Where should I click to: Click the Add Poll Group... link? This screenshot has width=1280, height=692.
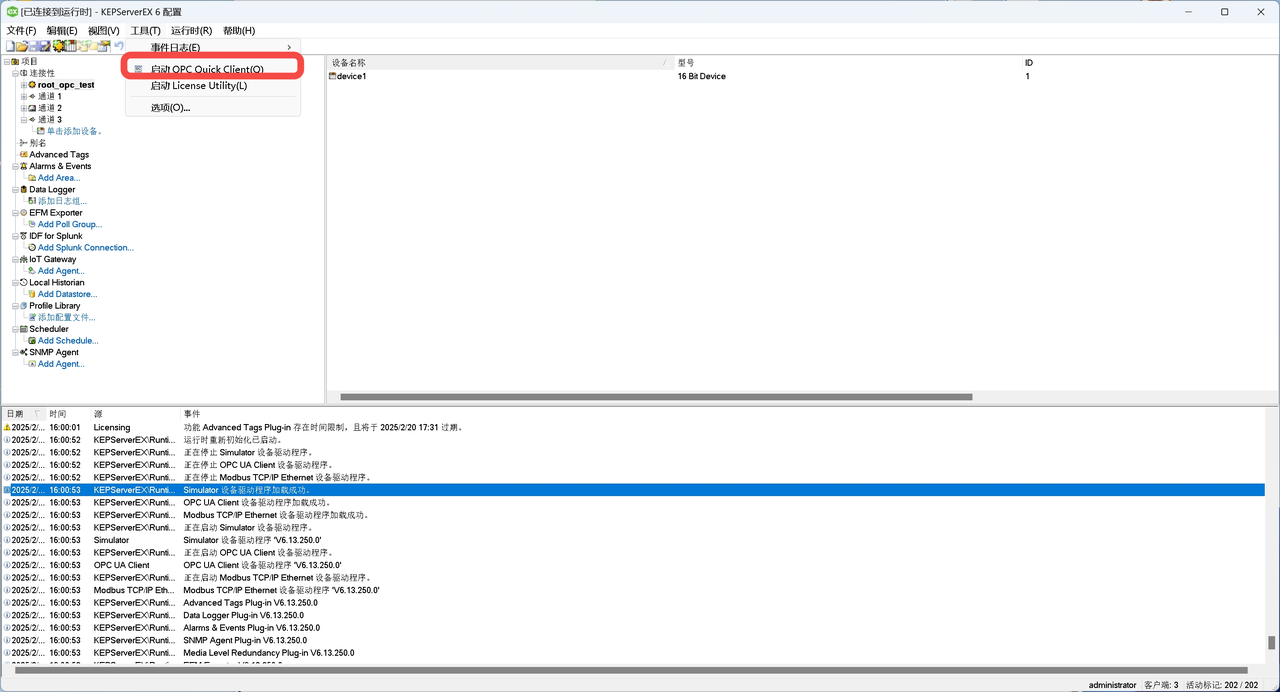tap(69, 225)
